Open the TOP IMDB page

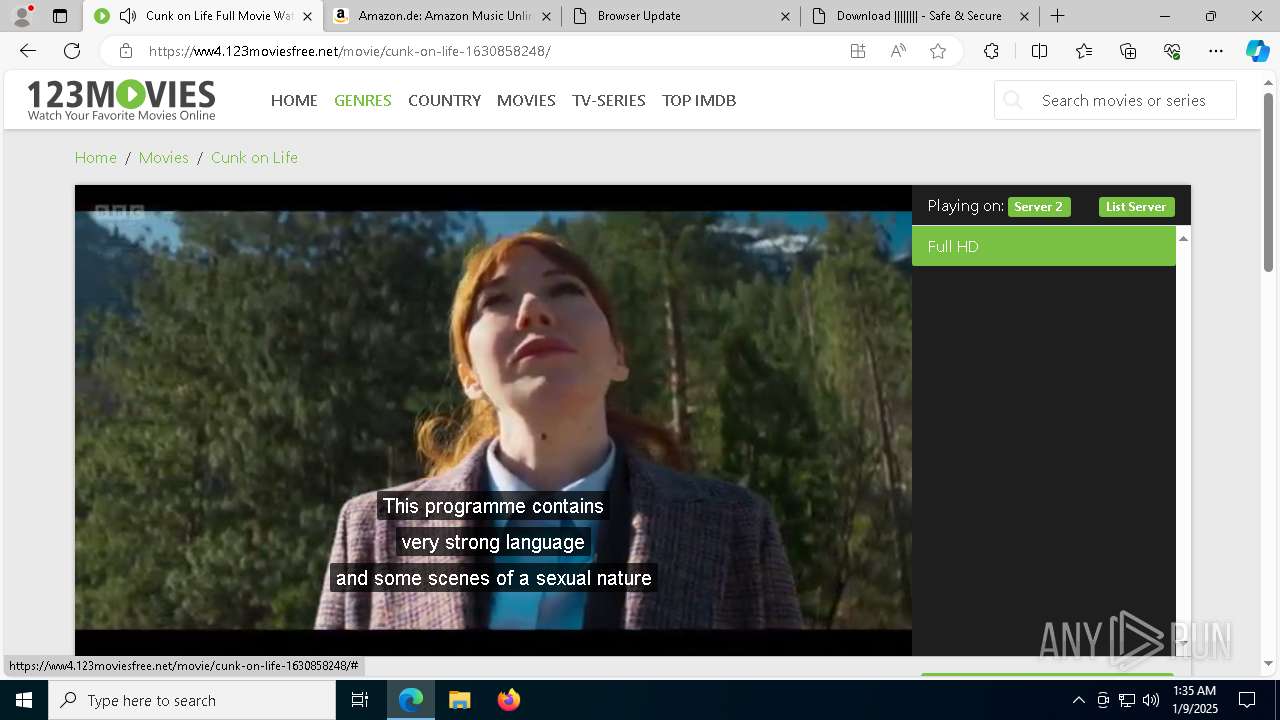(699, 100)
